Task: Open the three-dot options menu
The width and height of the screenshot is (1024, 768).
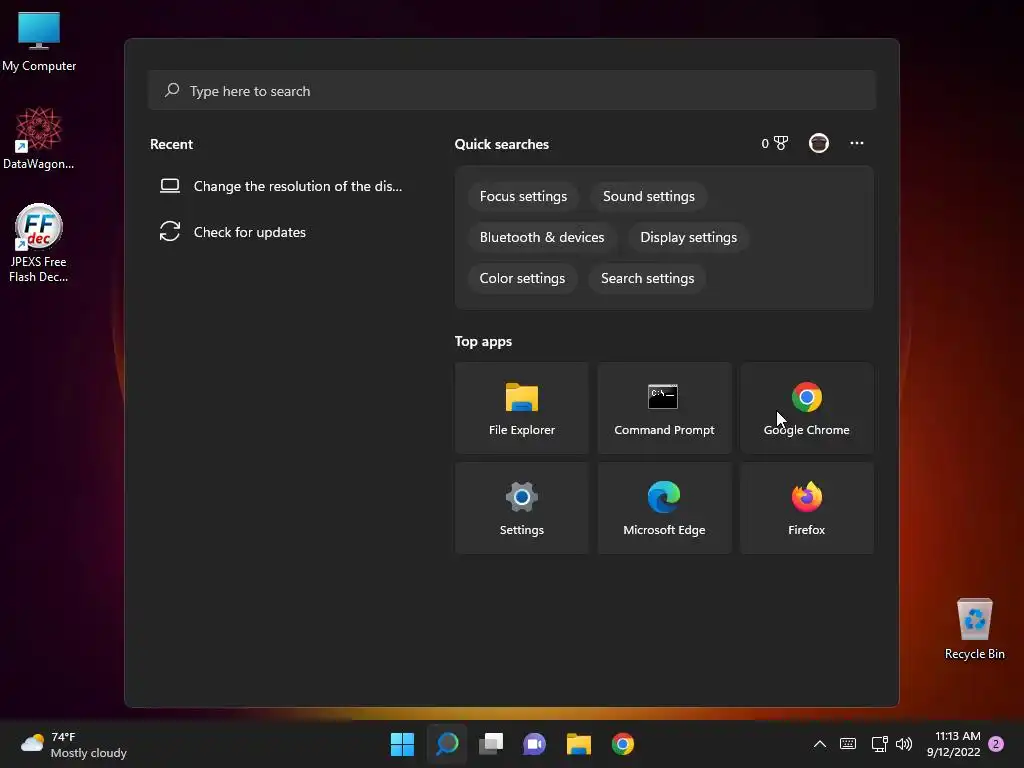Action: tap(857, 143)
